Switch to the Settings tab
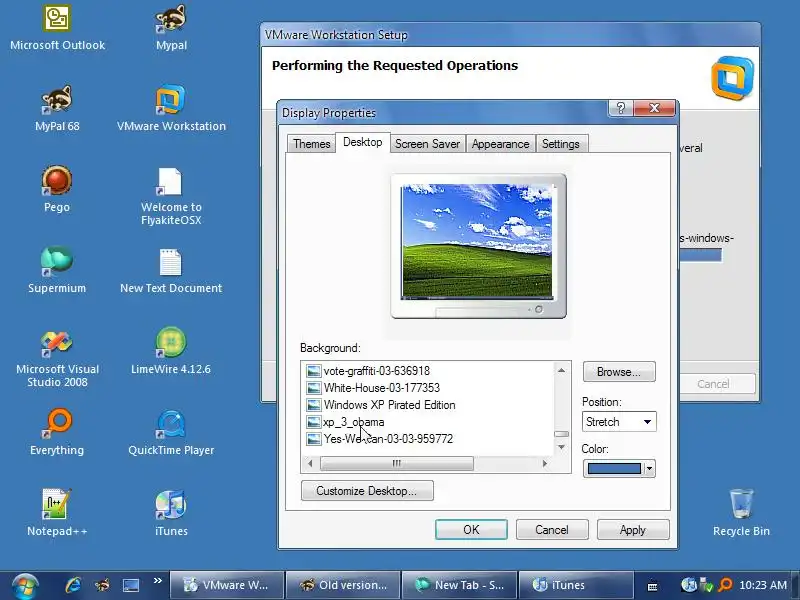800x600 pixels. (560, 144)
